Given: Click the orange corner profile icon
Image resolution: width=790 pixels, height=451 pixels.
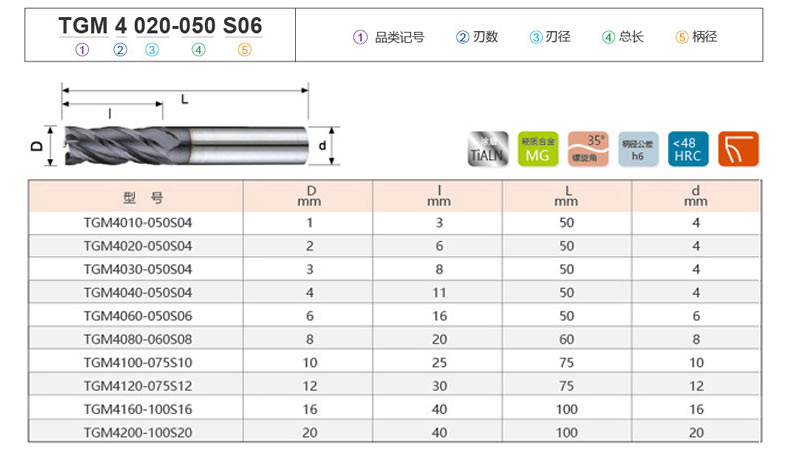Looking at the screenshot, I should pyautogui.click(x=738, y=149).
